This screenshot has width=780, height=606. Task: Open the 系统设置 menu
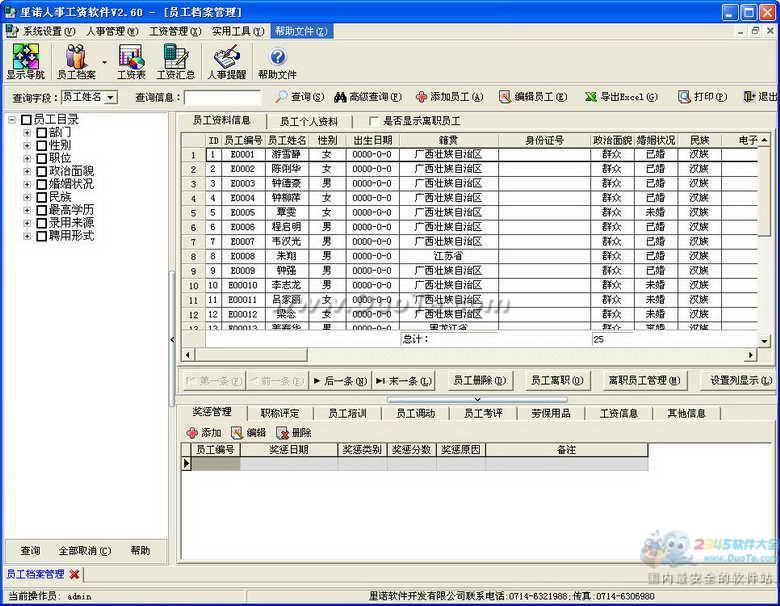pyautogui.click(x=48, y=31)
